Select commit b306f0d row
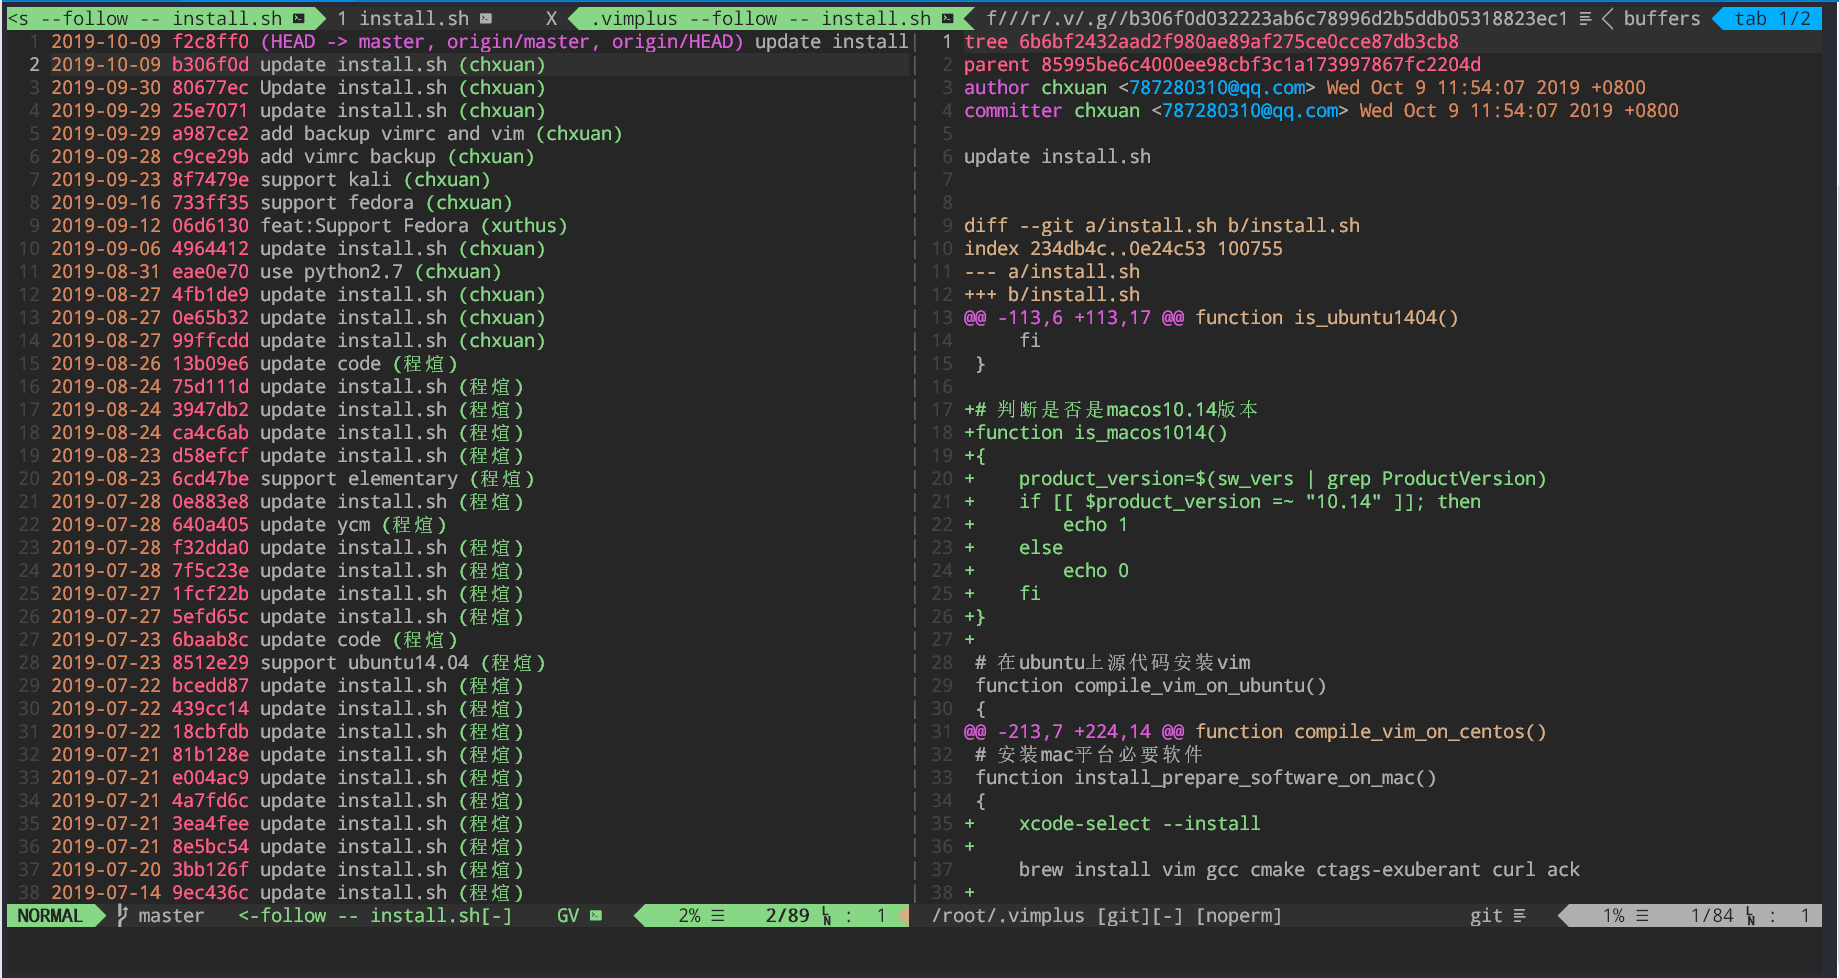The width and height of the screenshot is (1839, 978). (458, 65)
